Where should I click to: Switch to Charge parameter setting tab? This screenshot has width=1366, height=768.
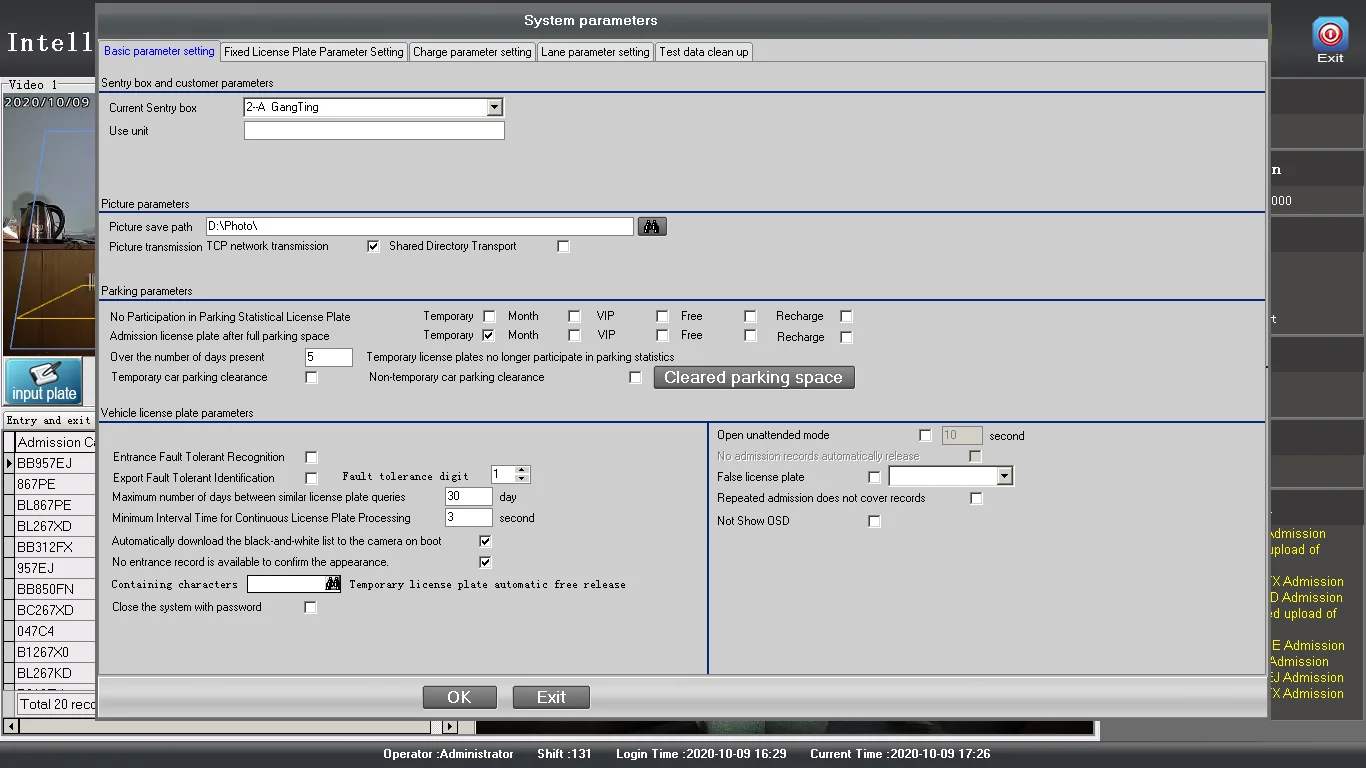[x=472, y=52]
